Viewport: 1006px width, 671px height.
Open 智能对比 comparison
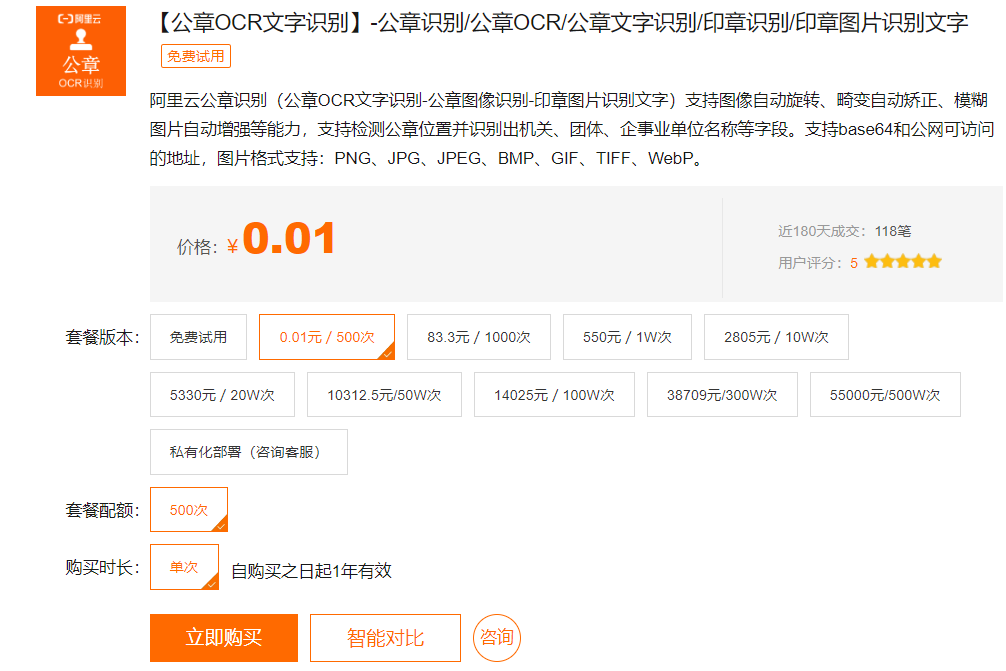(x=386, y=638)
